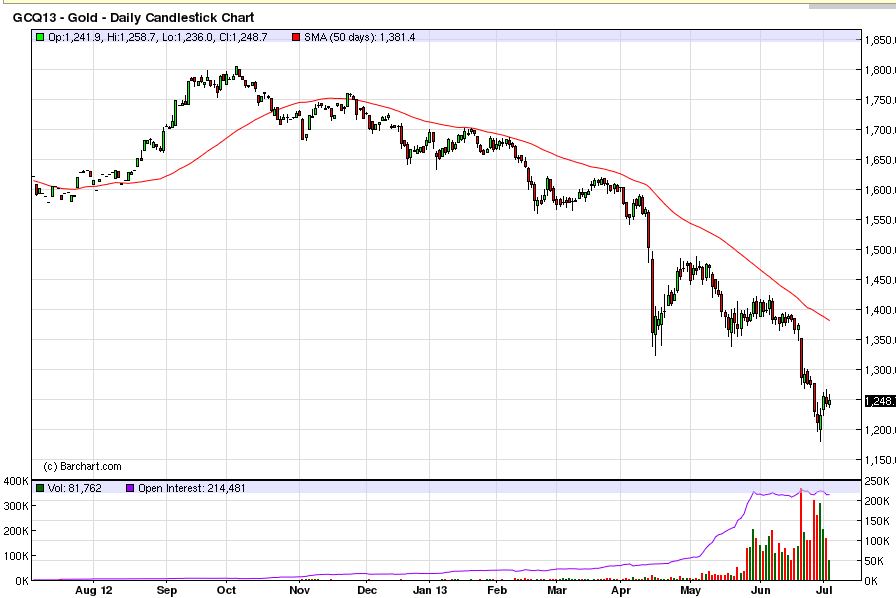Viewport: 896px width, 598px height.
Task: Click the purple Open Interest legend swatch
Action: pyautogui.click(x=129, y=488)
